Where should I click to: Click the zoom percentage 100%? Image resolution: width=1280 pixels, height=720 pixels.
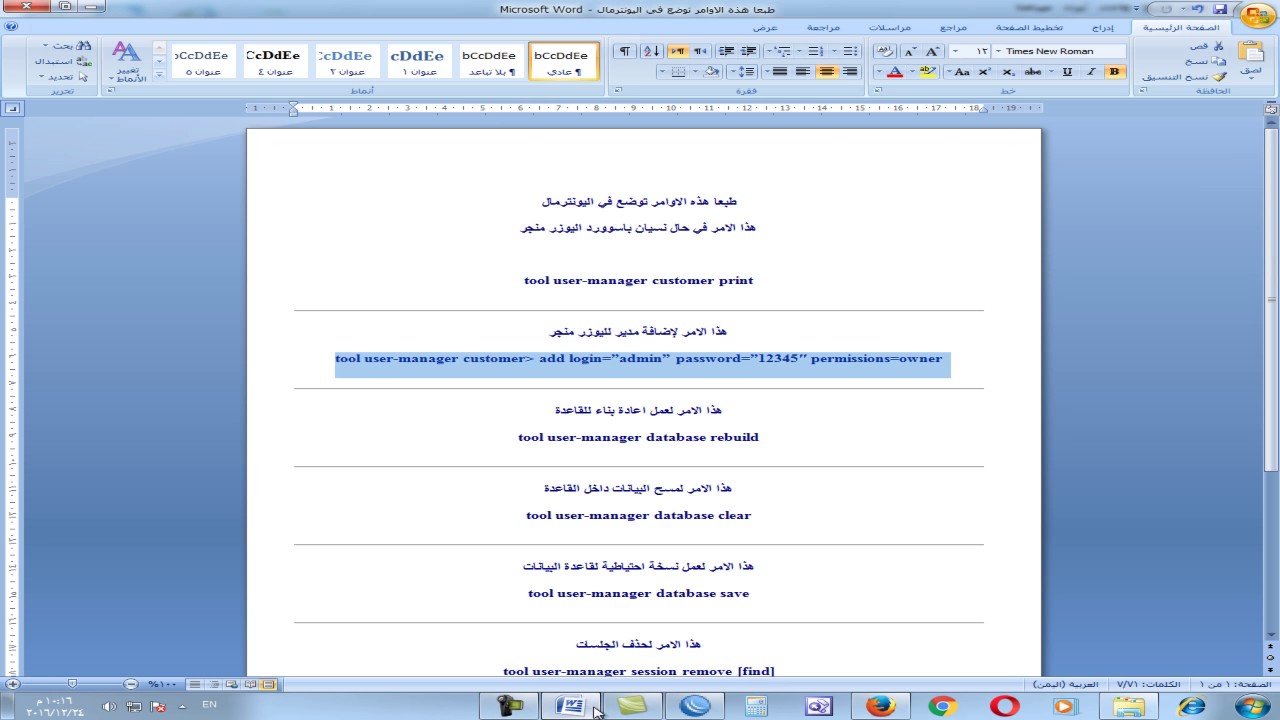coord(162,684)
